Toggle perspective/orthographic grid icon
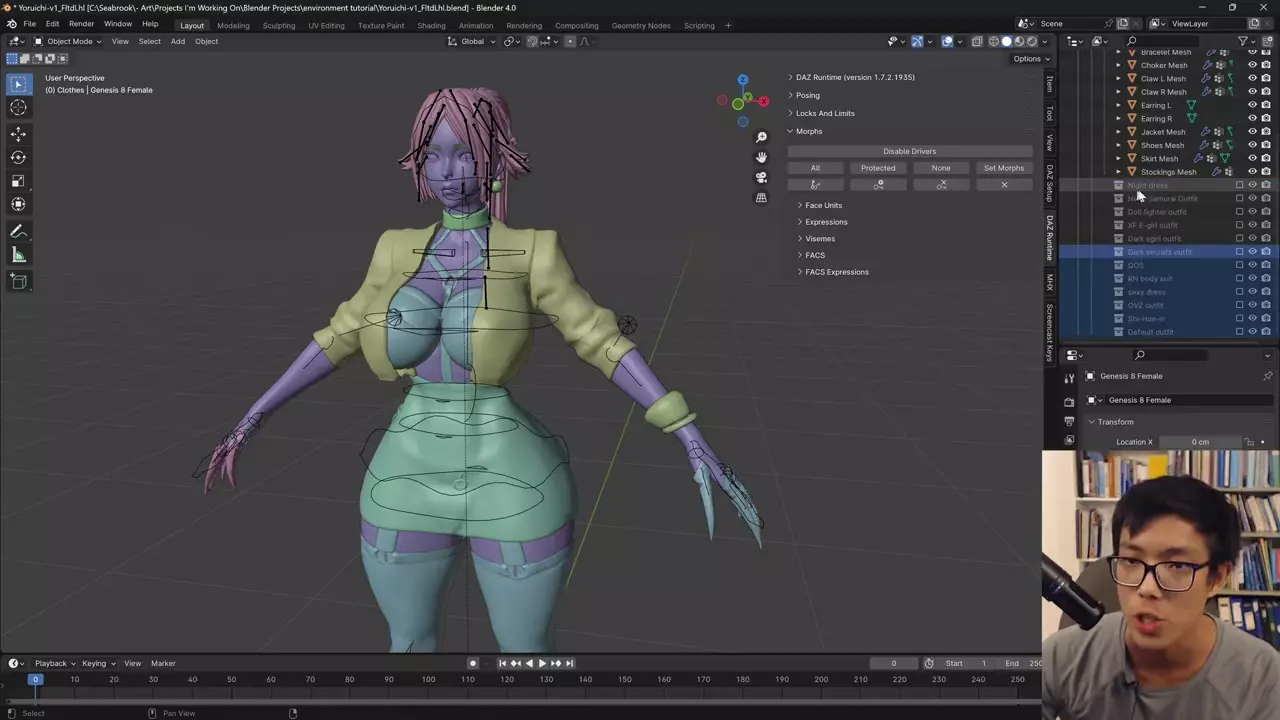The height and width of the screenshot is (720, 1280). (x=761, y=198)
